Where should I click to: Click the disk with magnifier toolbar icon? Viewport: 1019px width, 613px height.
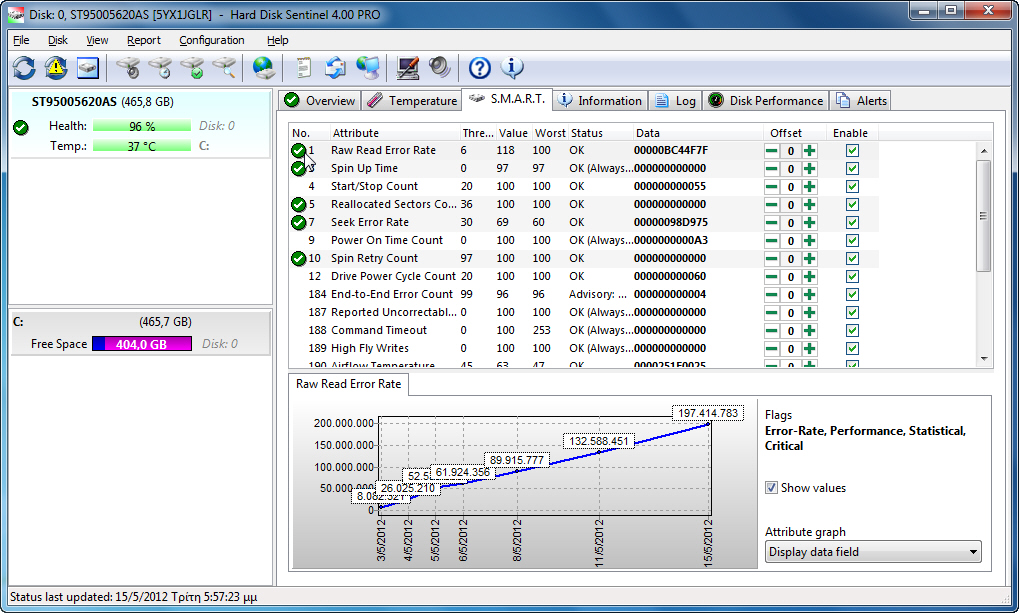click(224, 68)
